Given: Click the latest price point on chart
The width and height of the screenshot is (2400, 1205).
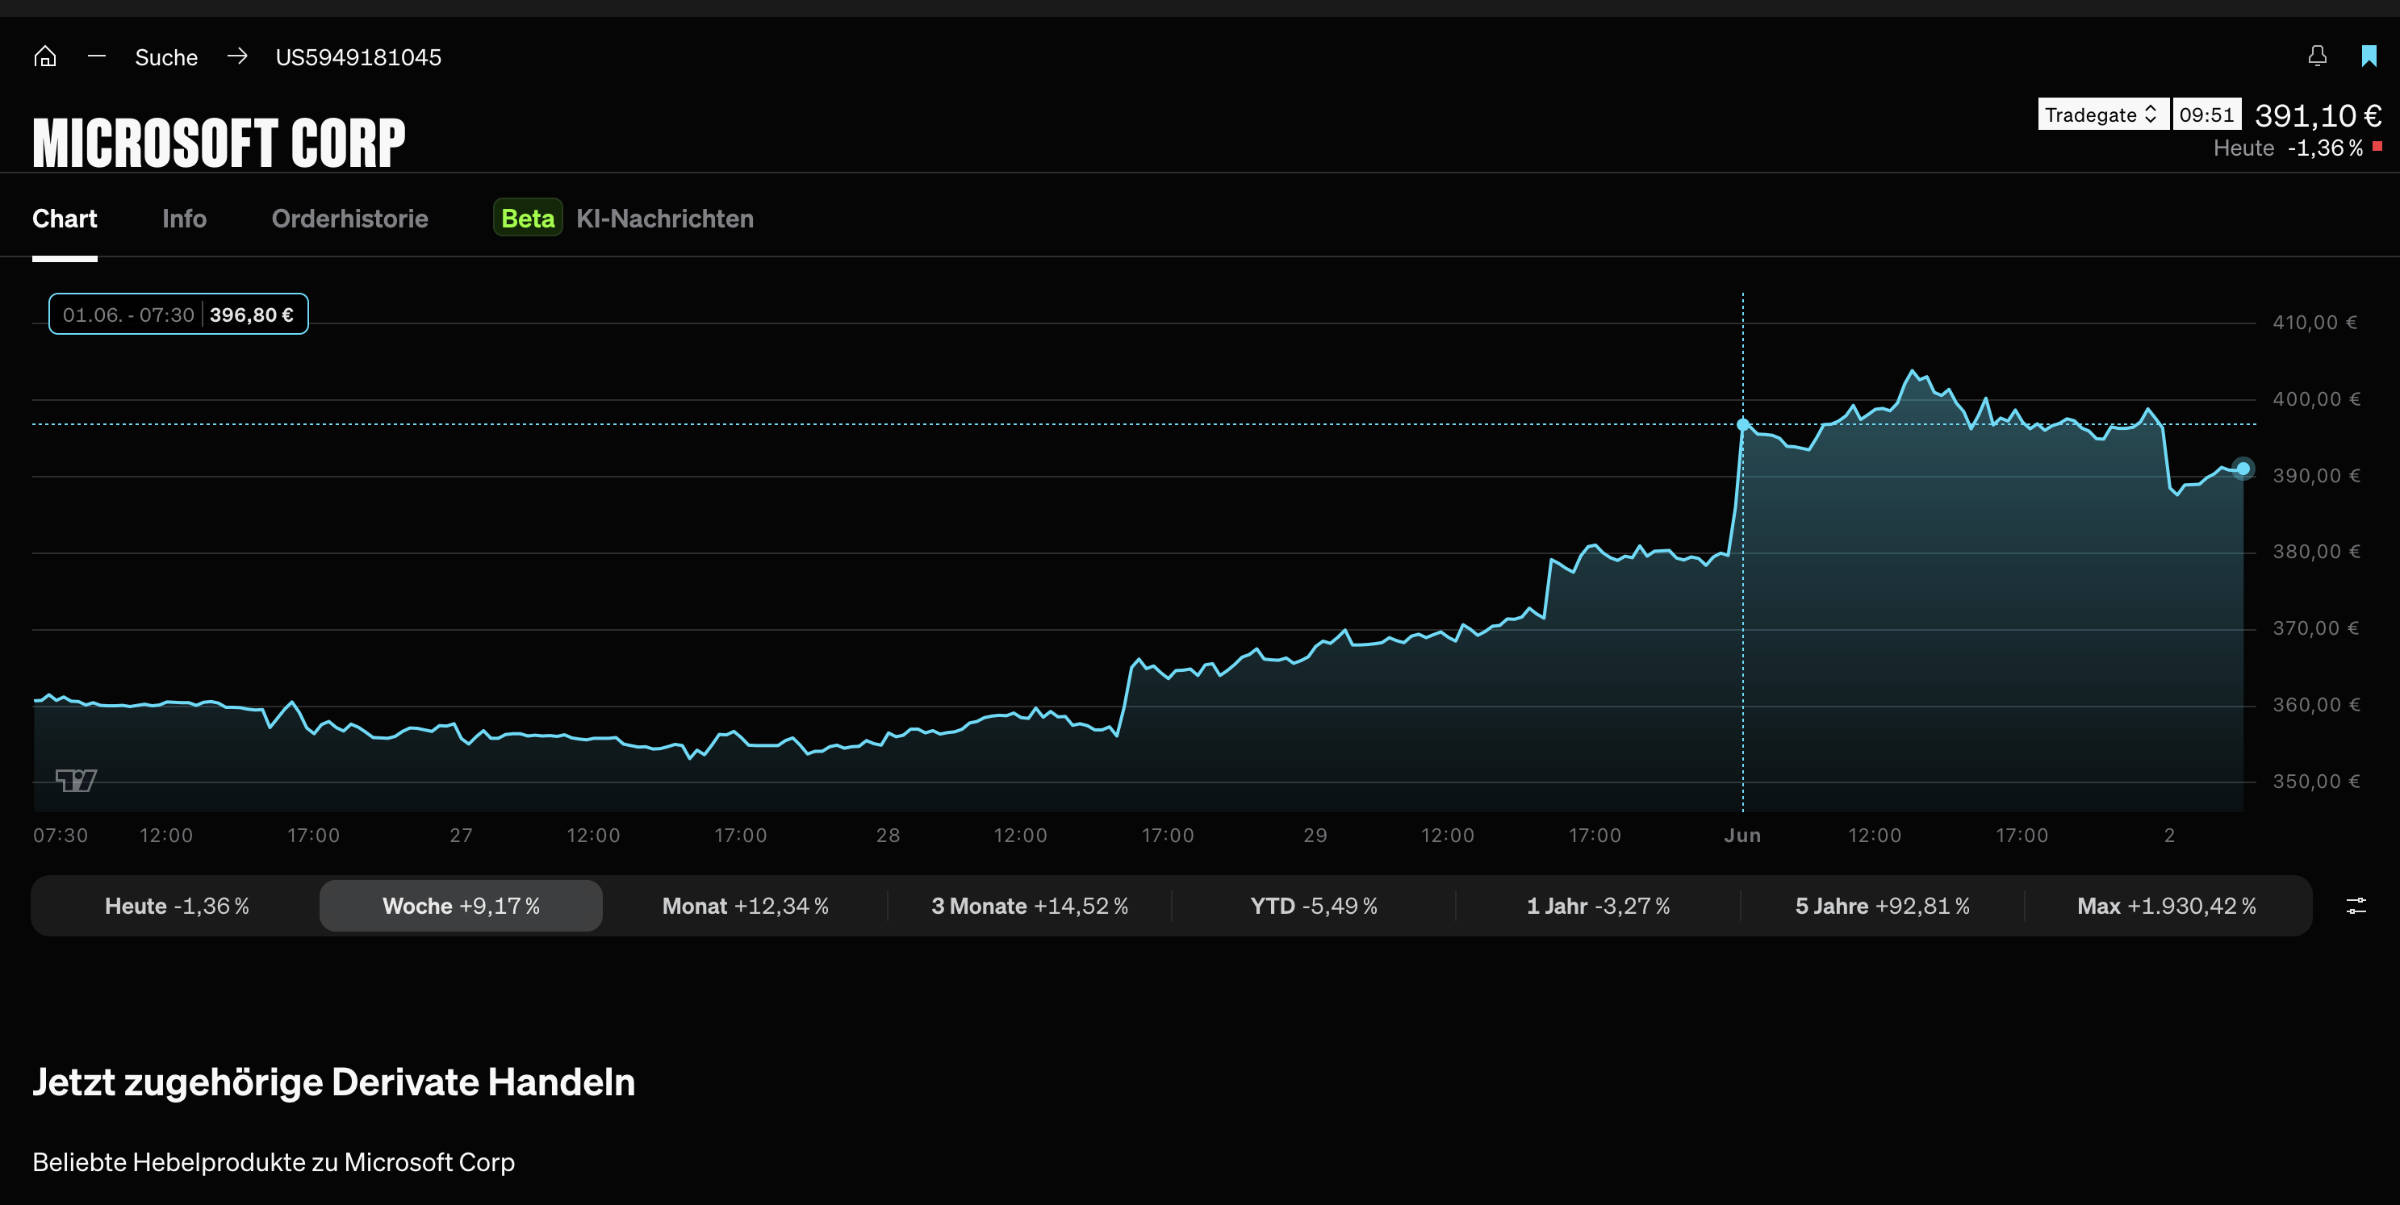Looking at the screenshot, I should click(x=2243, y=468).
